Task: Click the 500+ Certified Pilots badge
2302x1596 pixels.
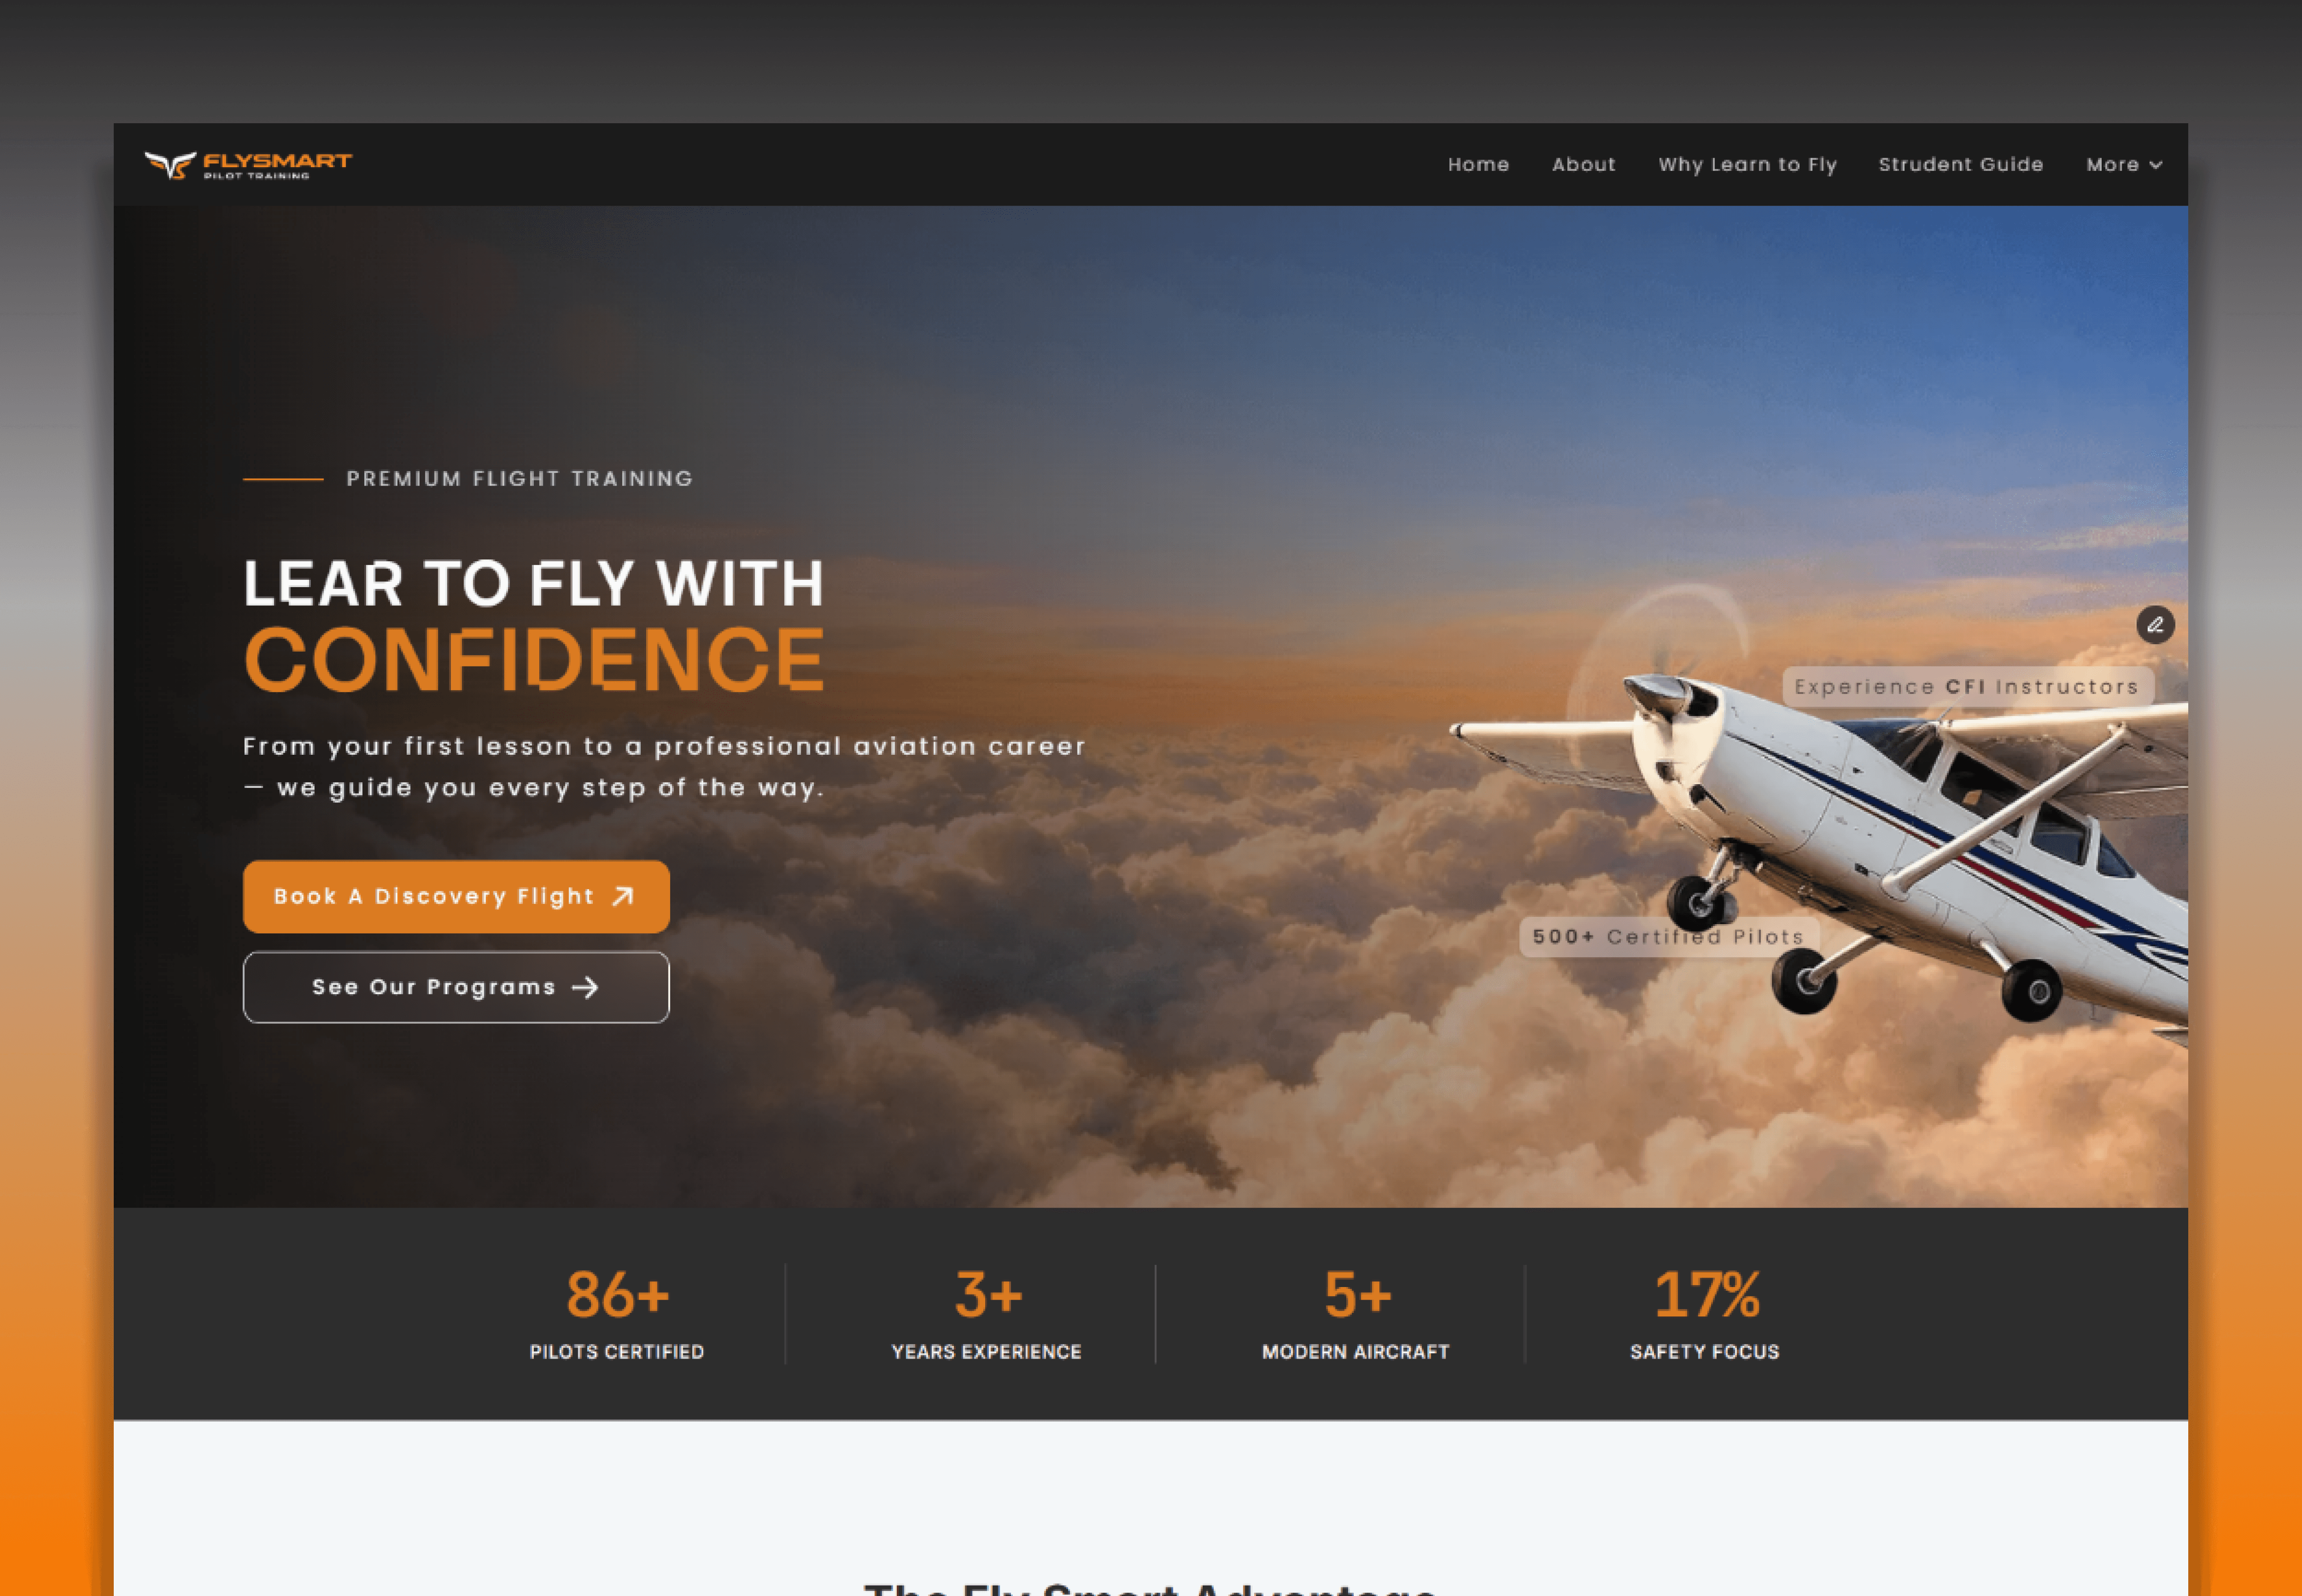Action: pos(1669,937)
